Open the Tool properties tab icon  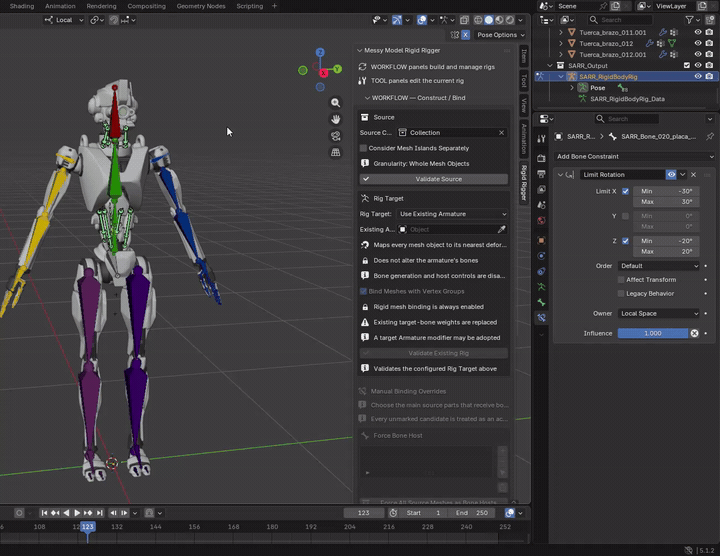[541, 139]
